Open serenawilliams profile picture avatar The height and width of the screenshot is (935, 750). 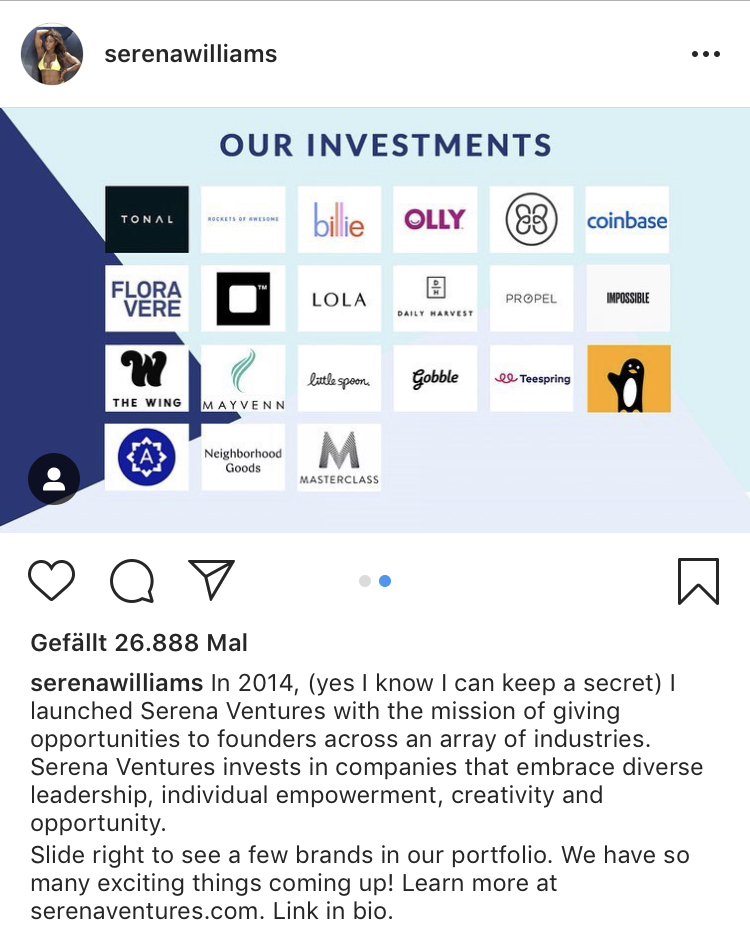(x=52, y=54)
